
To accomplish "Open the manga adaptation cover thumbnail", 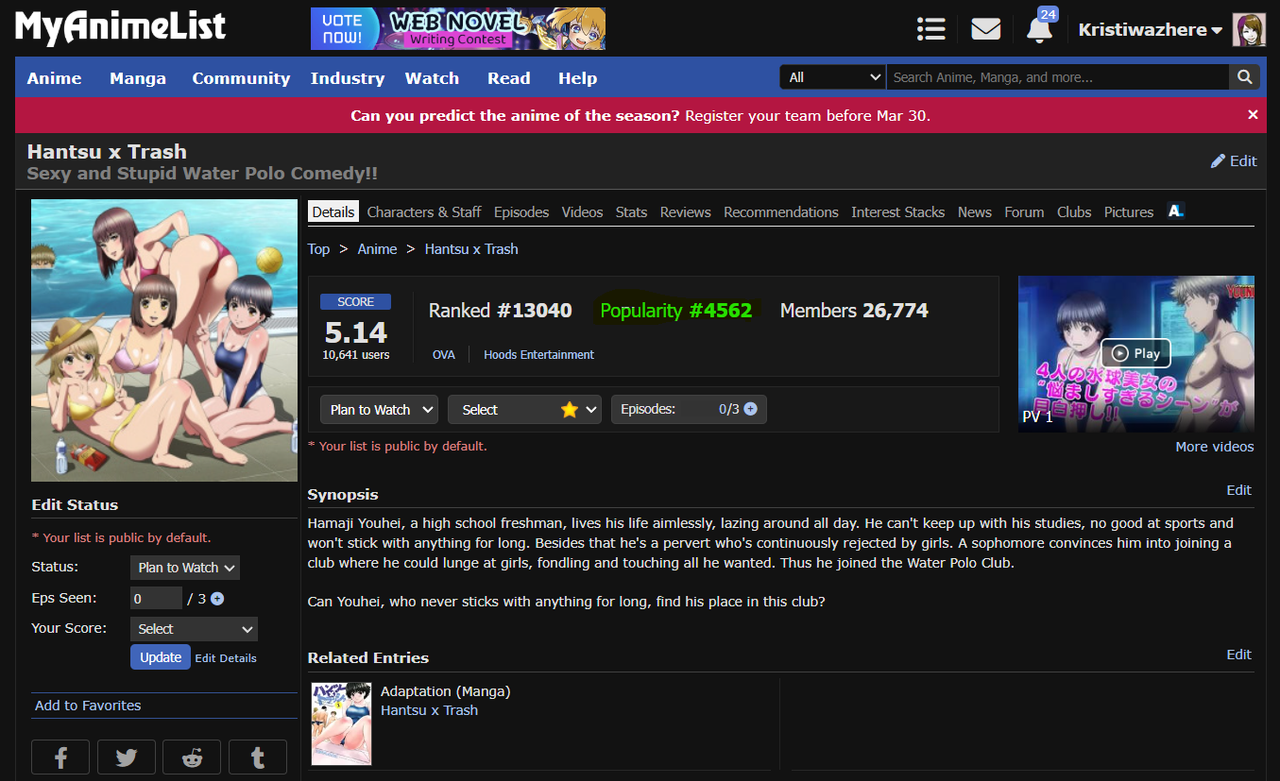I will pyautogui.click(x=342, y=723).
